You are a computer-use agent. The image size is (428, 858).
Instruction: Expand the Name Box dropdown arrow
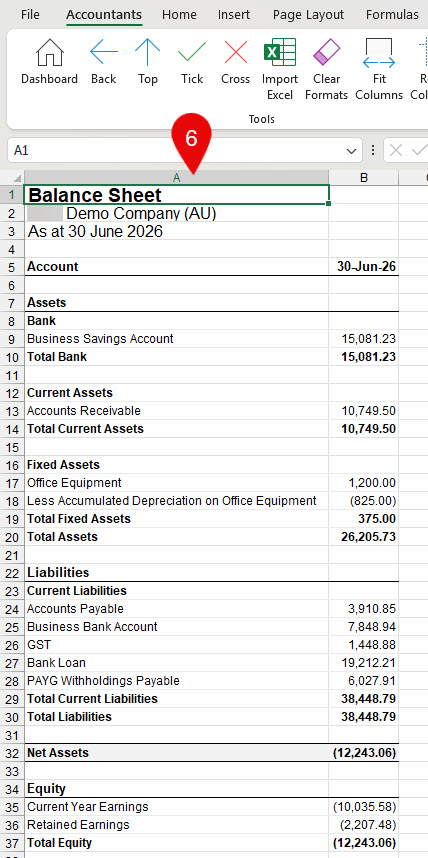pos(351,150)
